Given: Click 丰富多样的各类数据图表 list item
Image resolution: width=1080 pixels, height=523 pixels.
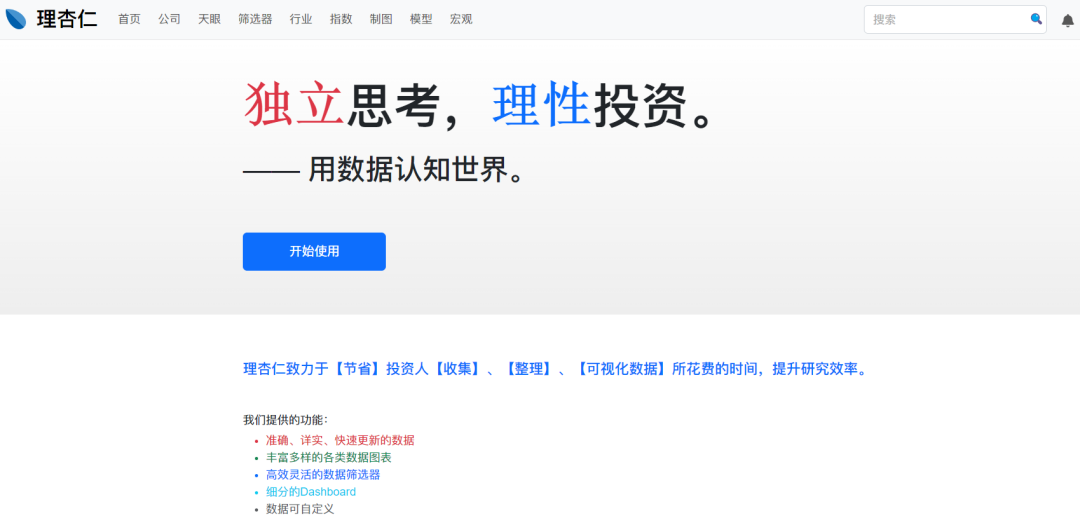Looking at the screenshot, I should click(x=329, y=457).
